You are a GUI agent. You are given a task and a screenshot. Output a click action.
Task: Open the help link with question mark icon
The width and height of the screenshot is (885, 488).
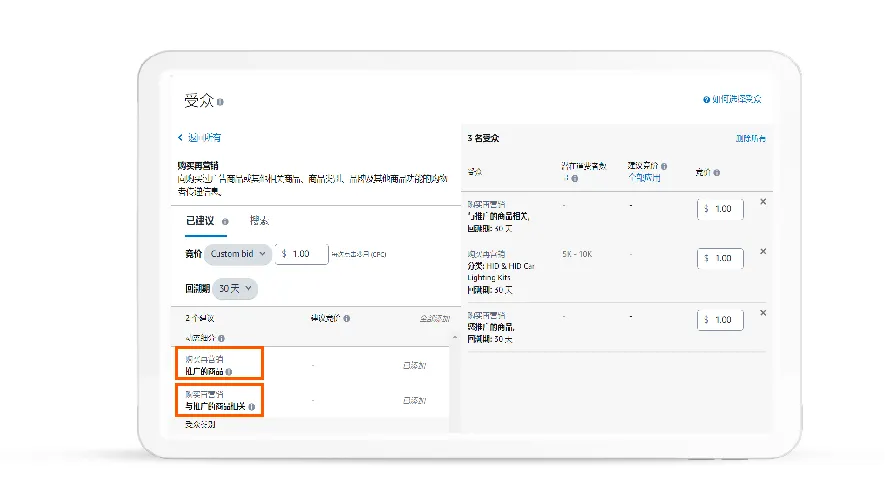point(732,99)
